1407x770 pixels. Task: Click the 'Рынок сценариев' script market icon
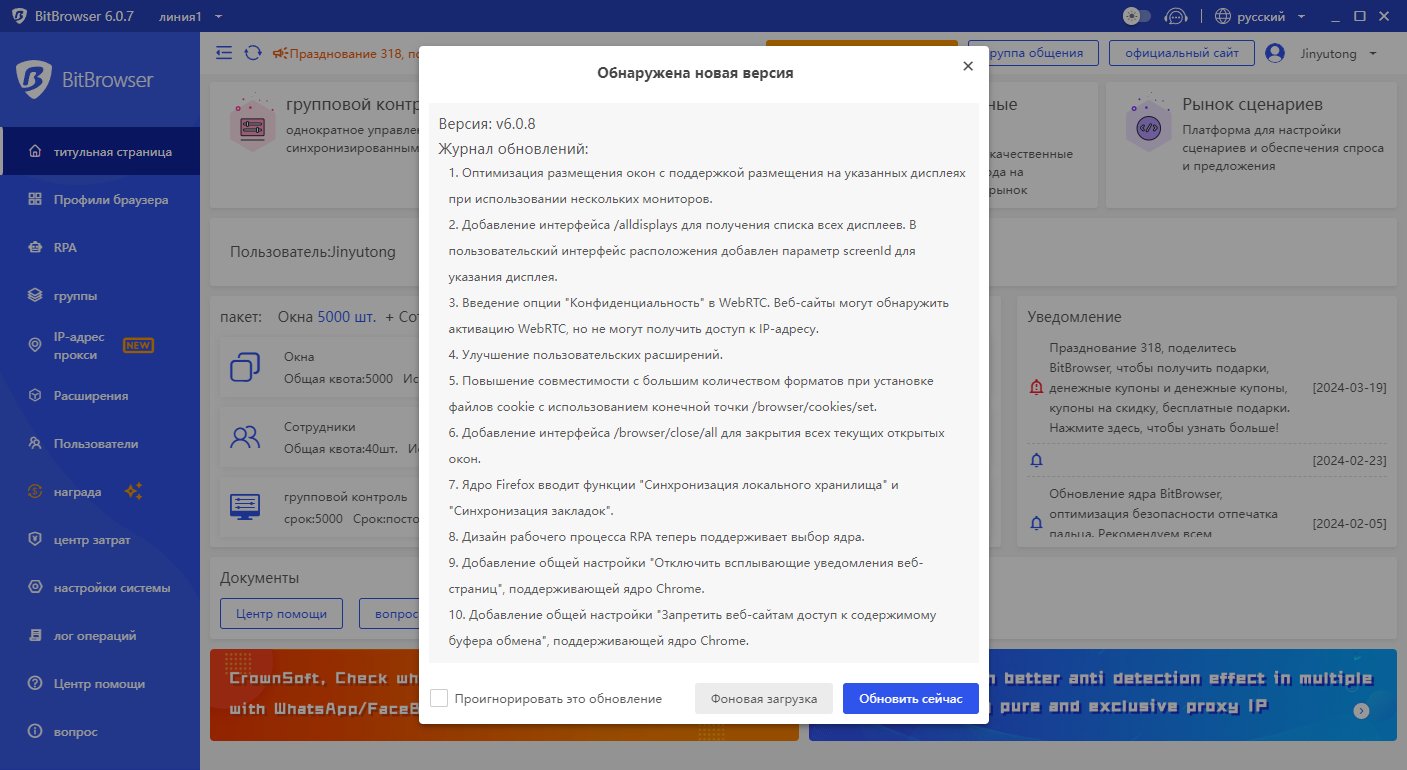pyautogui.click(x=1148, y=121)
